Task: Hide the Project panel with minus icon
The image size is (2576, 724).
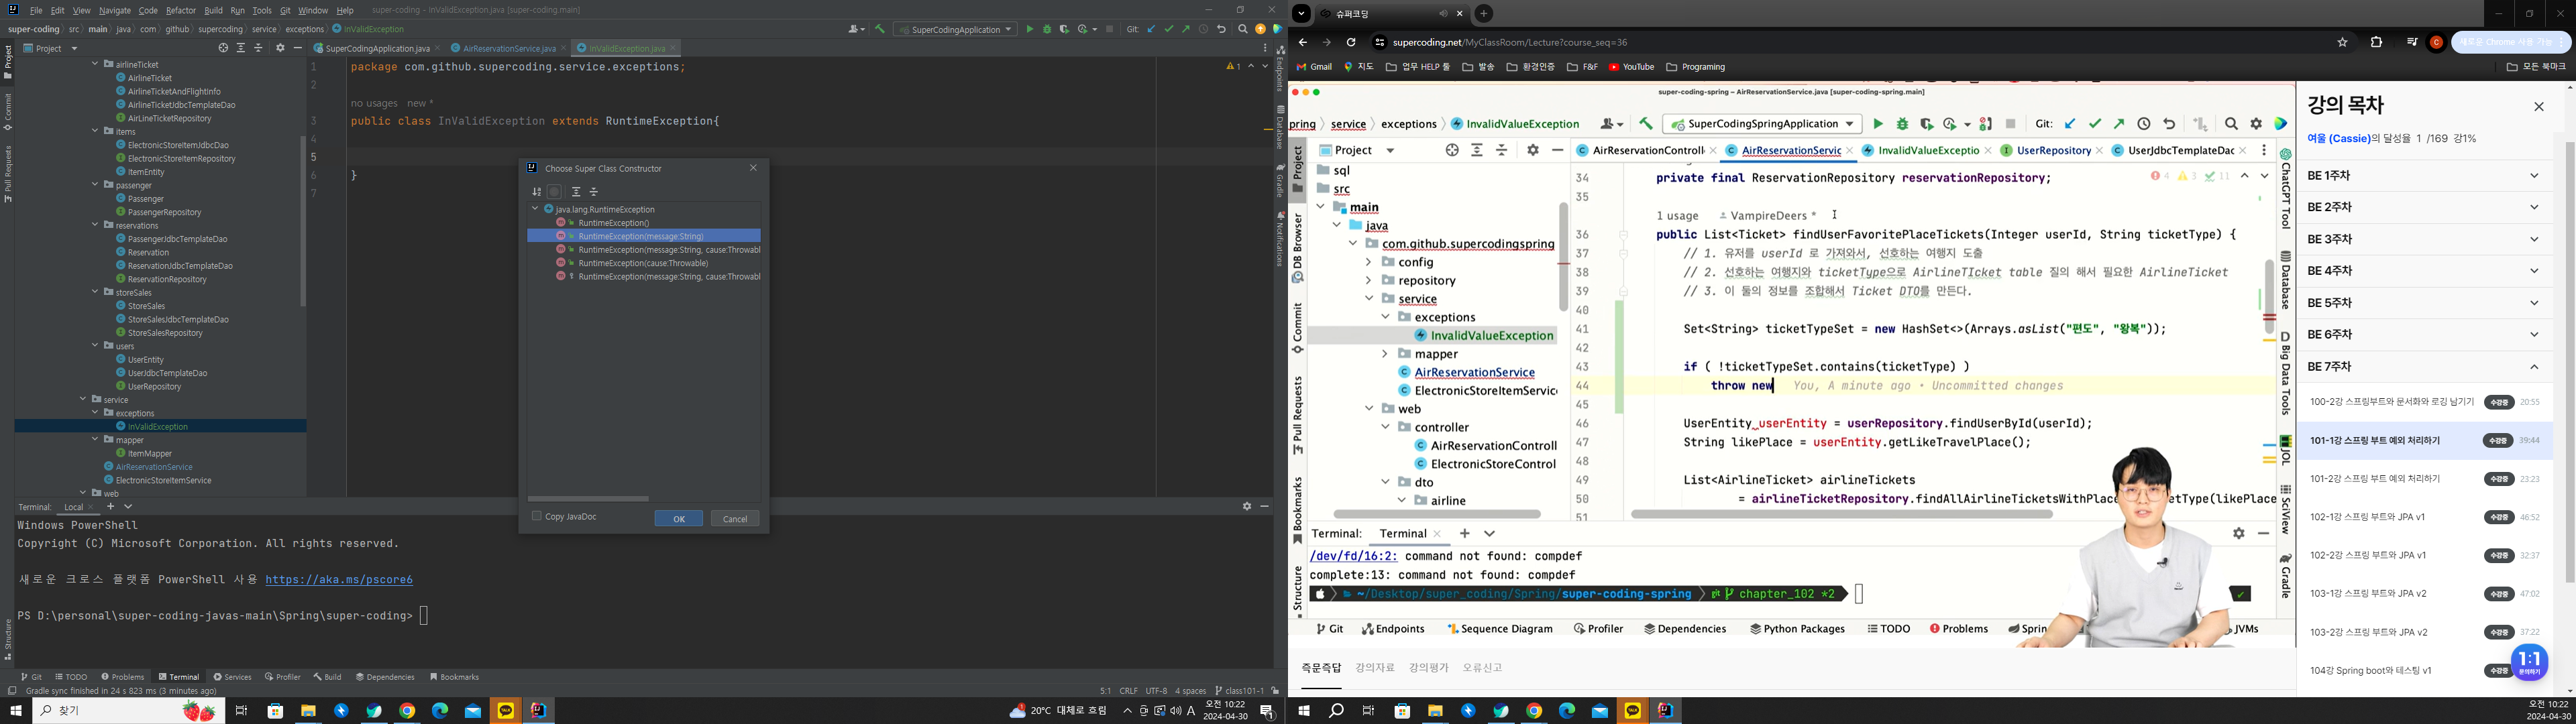Action: [298, 48]
